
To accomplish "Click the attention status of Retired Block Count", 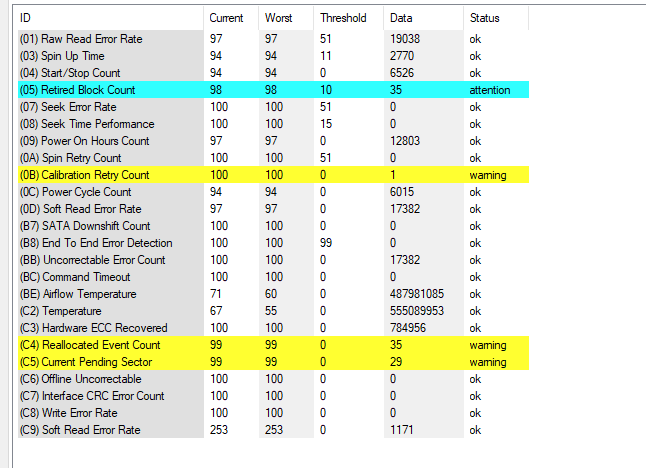I will 490,90.
